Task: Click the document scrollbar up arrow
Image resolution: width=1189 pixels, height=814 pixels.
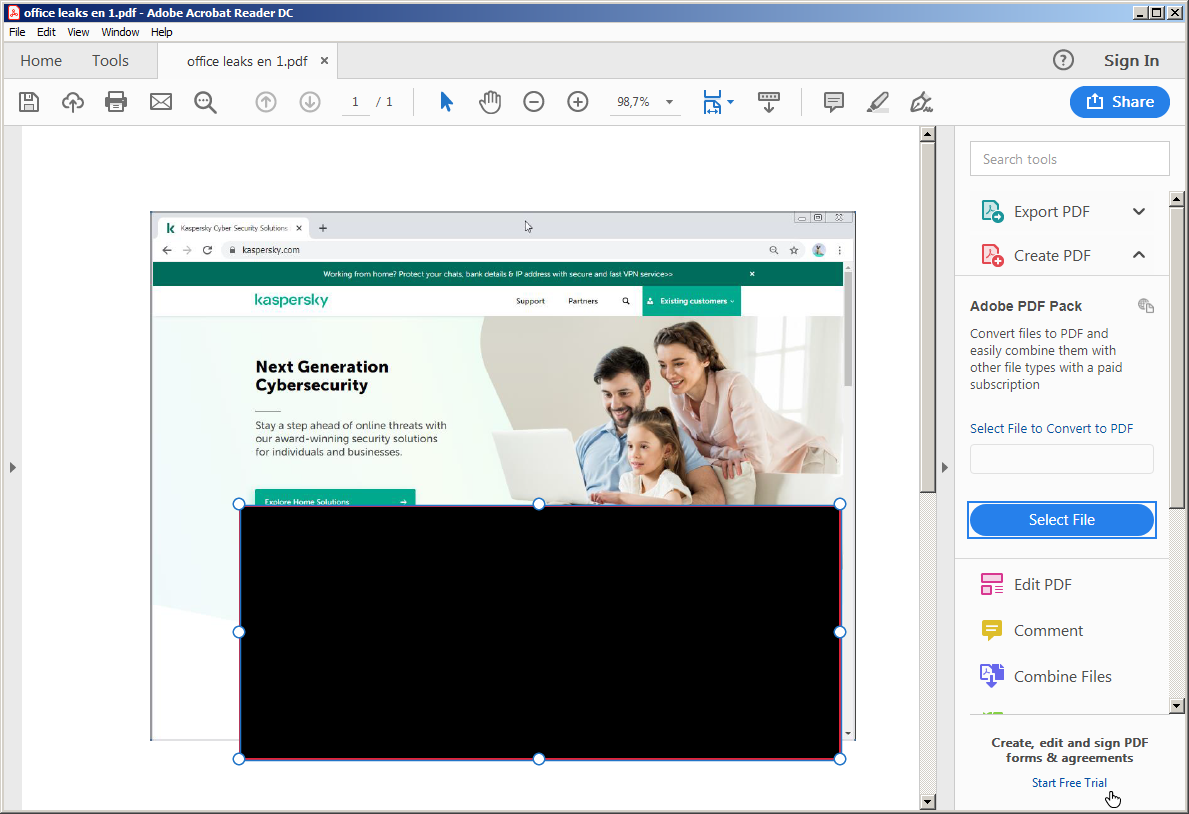Action: (x=927, y=134)
